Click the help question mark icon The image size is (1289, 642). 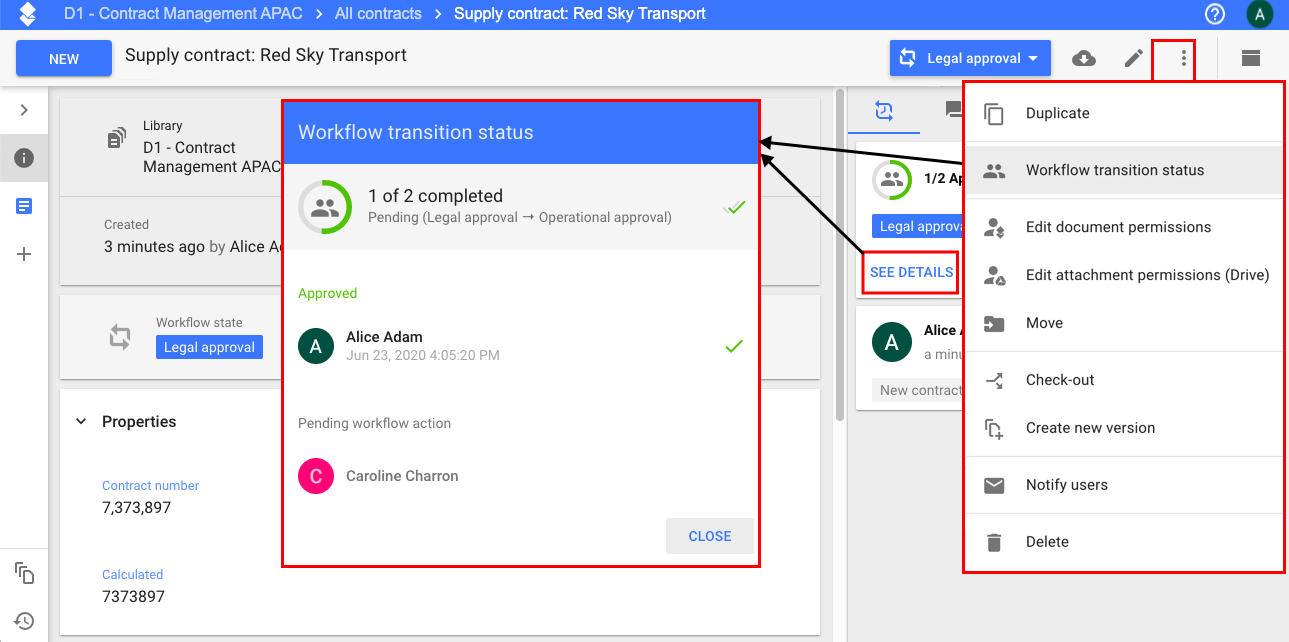coord(1215,14)
